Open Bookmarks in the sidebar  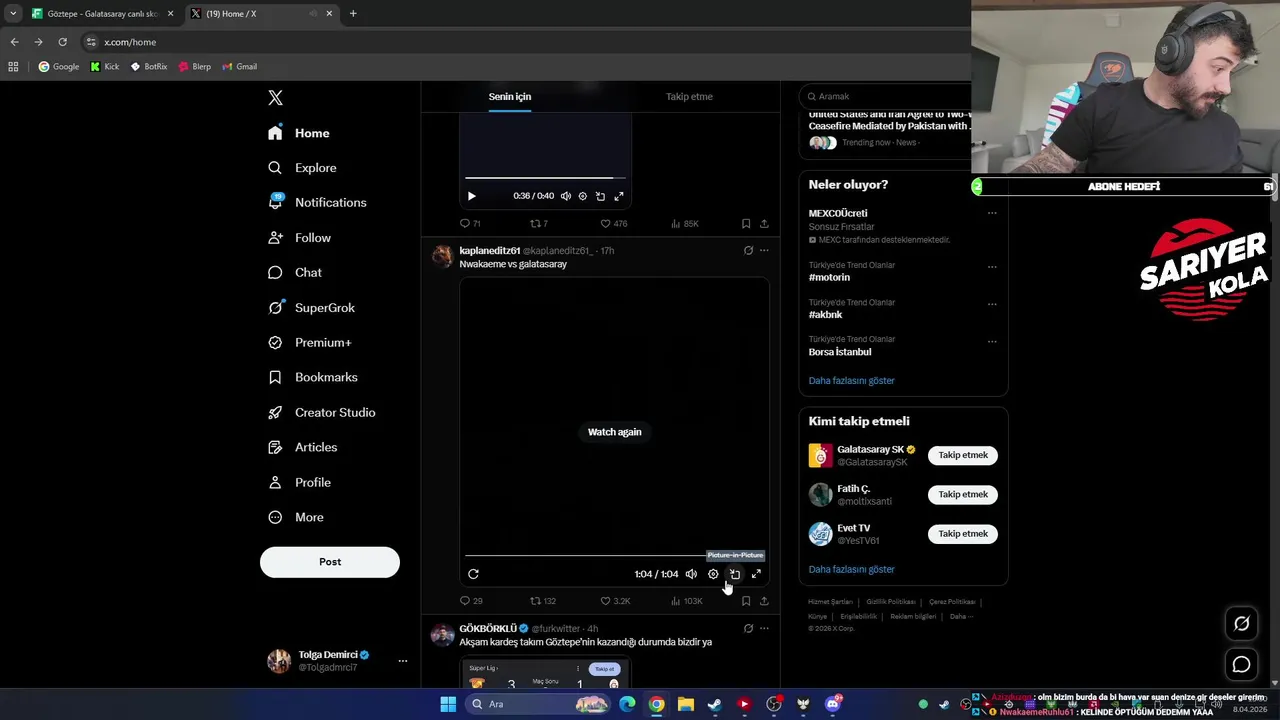point(312,377)
